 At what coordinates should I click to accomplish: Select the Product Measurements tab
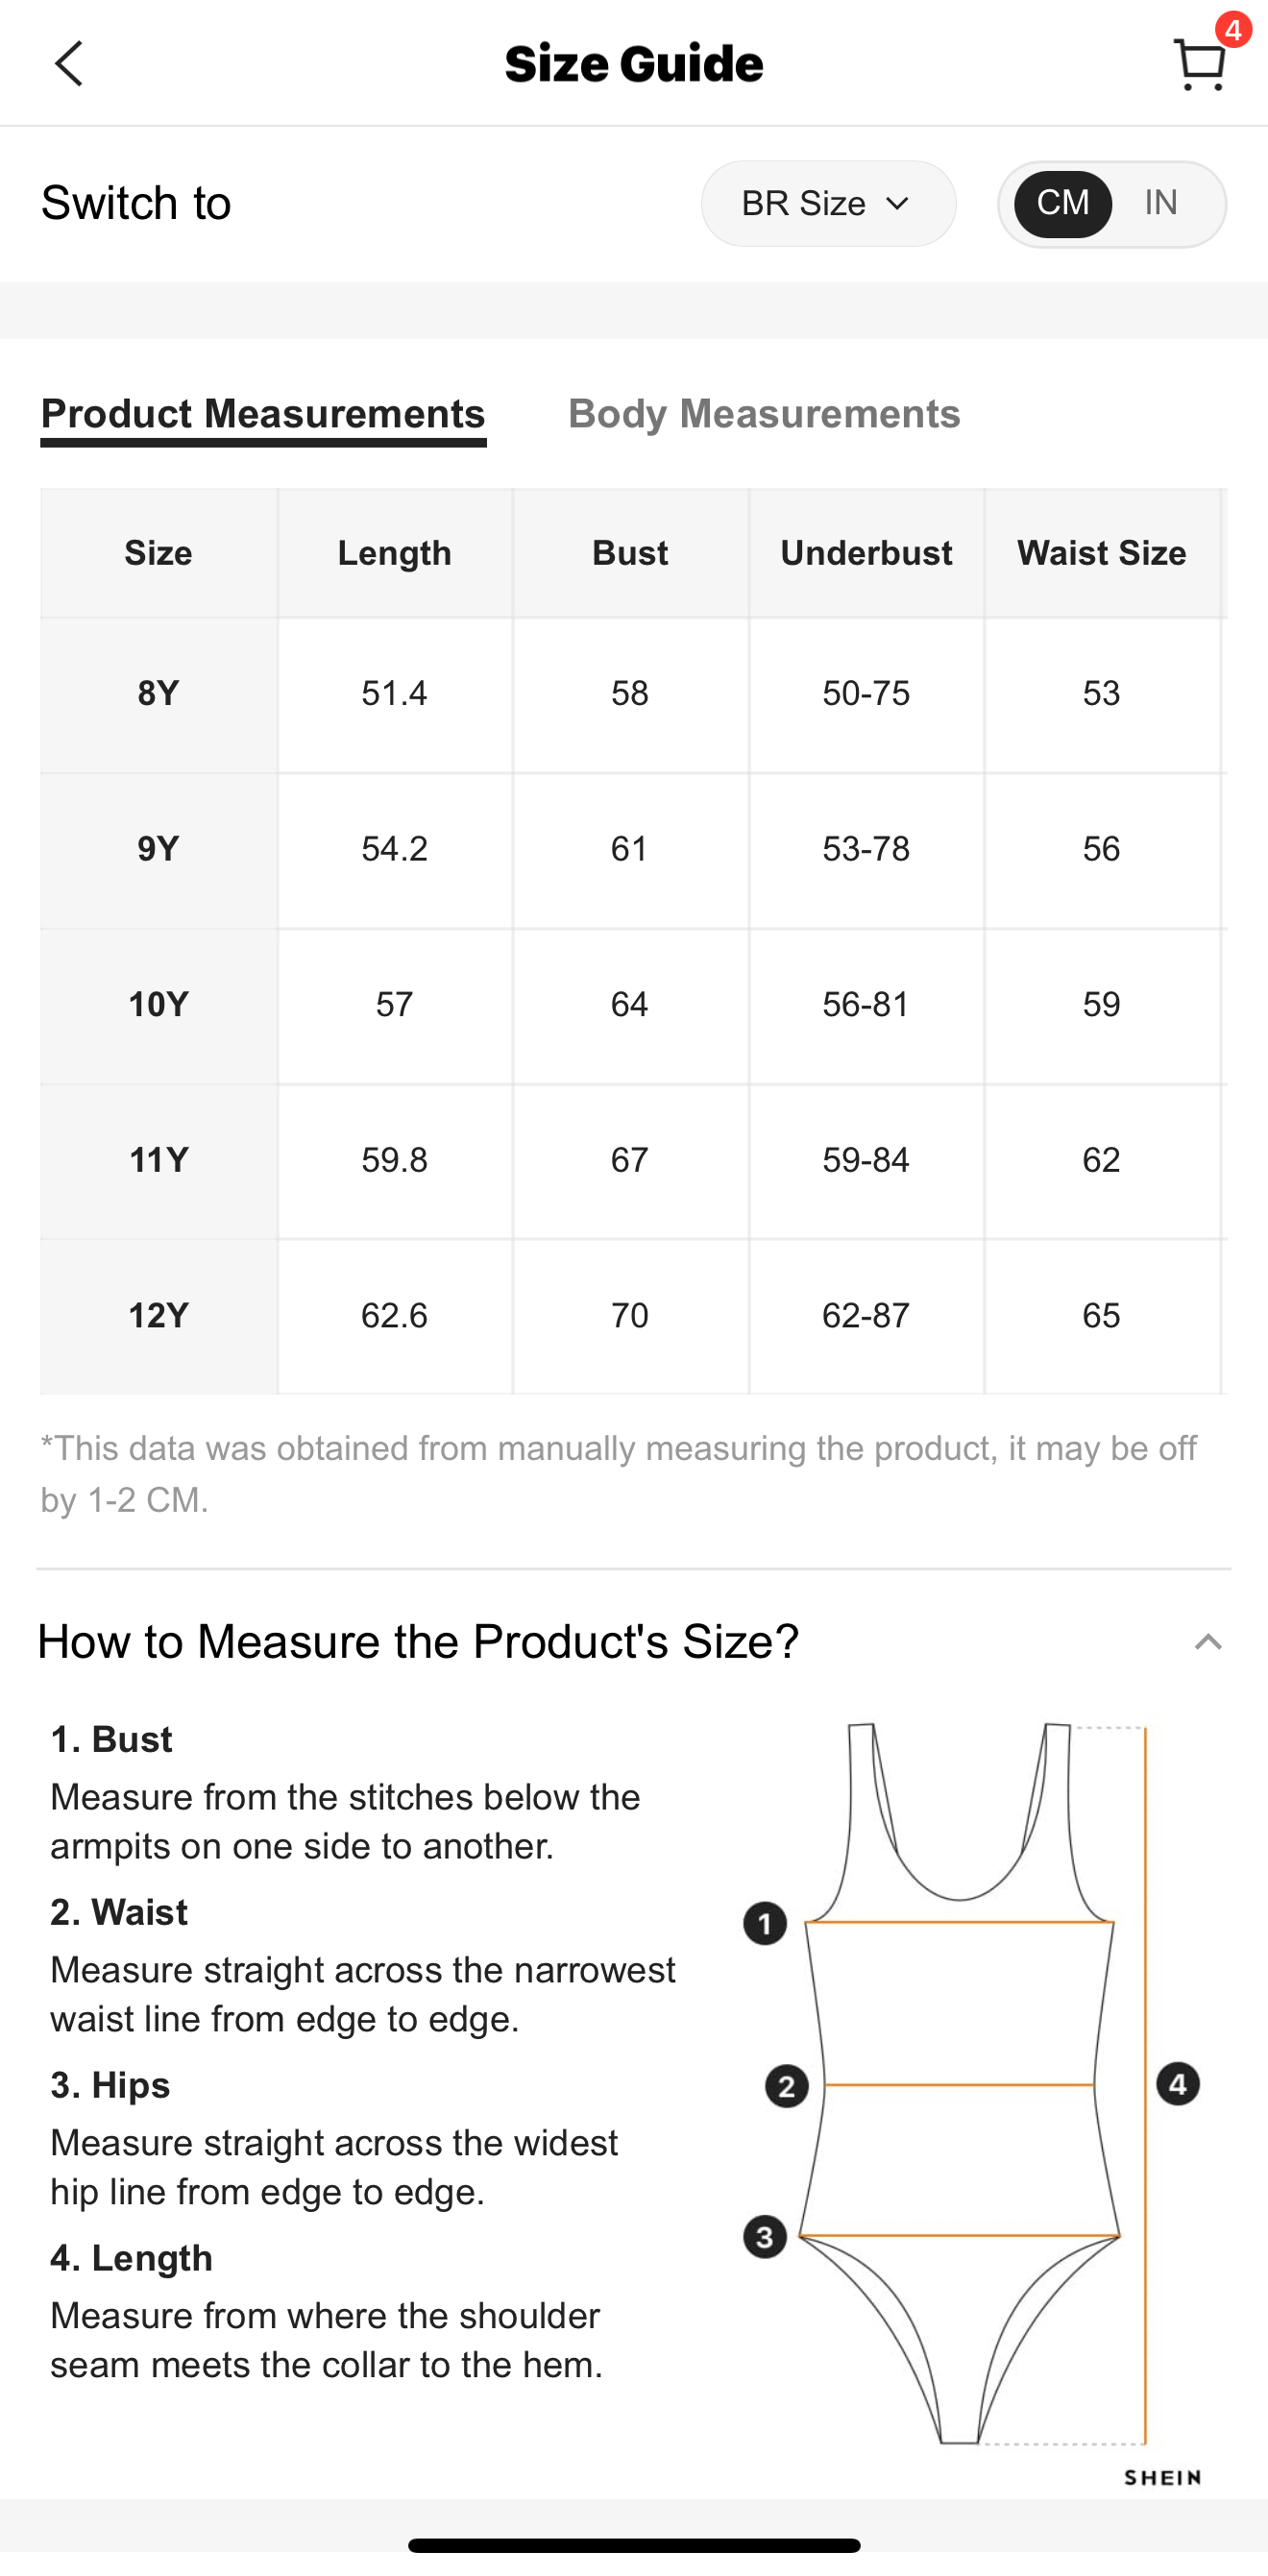coord(263,414)
